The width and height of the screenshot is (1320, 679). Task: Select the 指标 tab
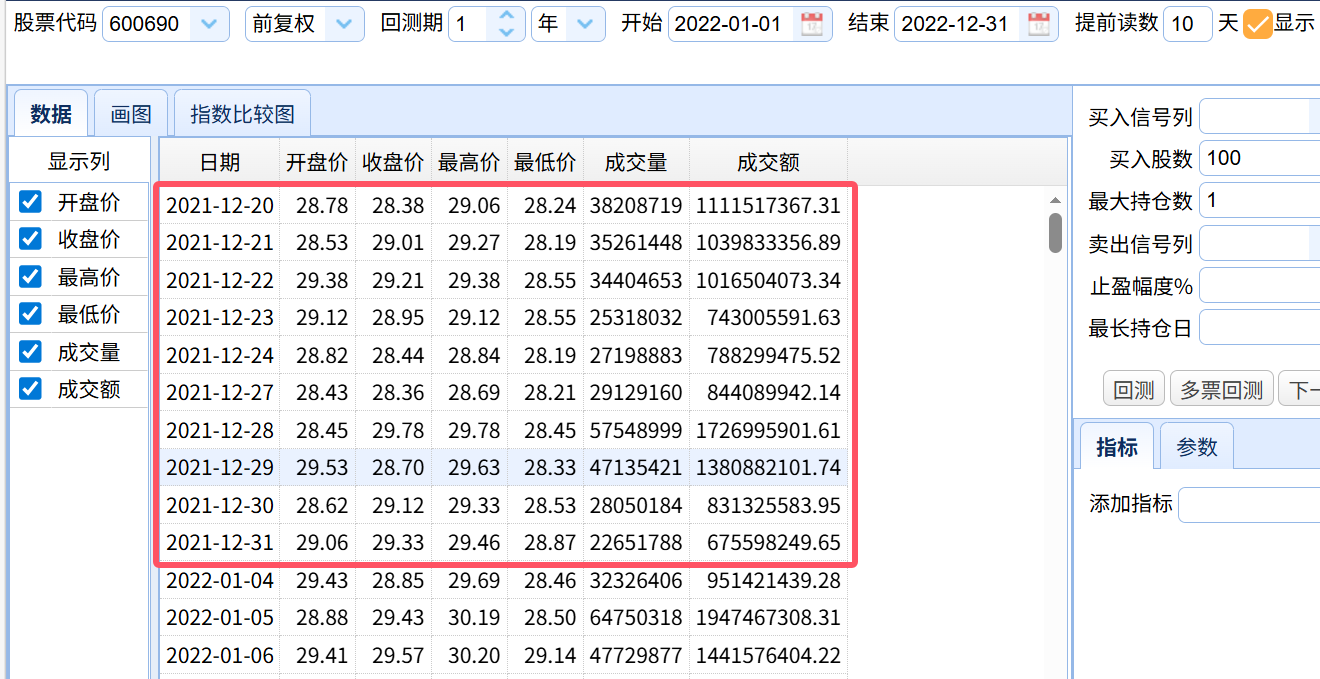pyautogui.click(x=1117, y=447)
